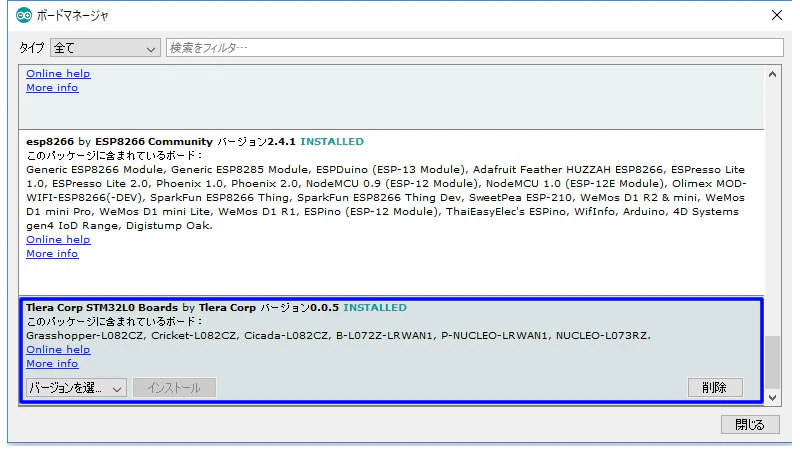Viewport: 800px width, 450px height.
Task: Open the タイプ type dropdown showing 全て
Action: pyautogui.click(x=105, y=48)
